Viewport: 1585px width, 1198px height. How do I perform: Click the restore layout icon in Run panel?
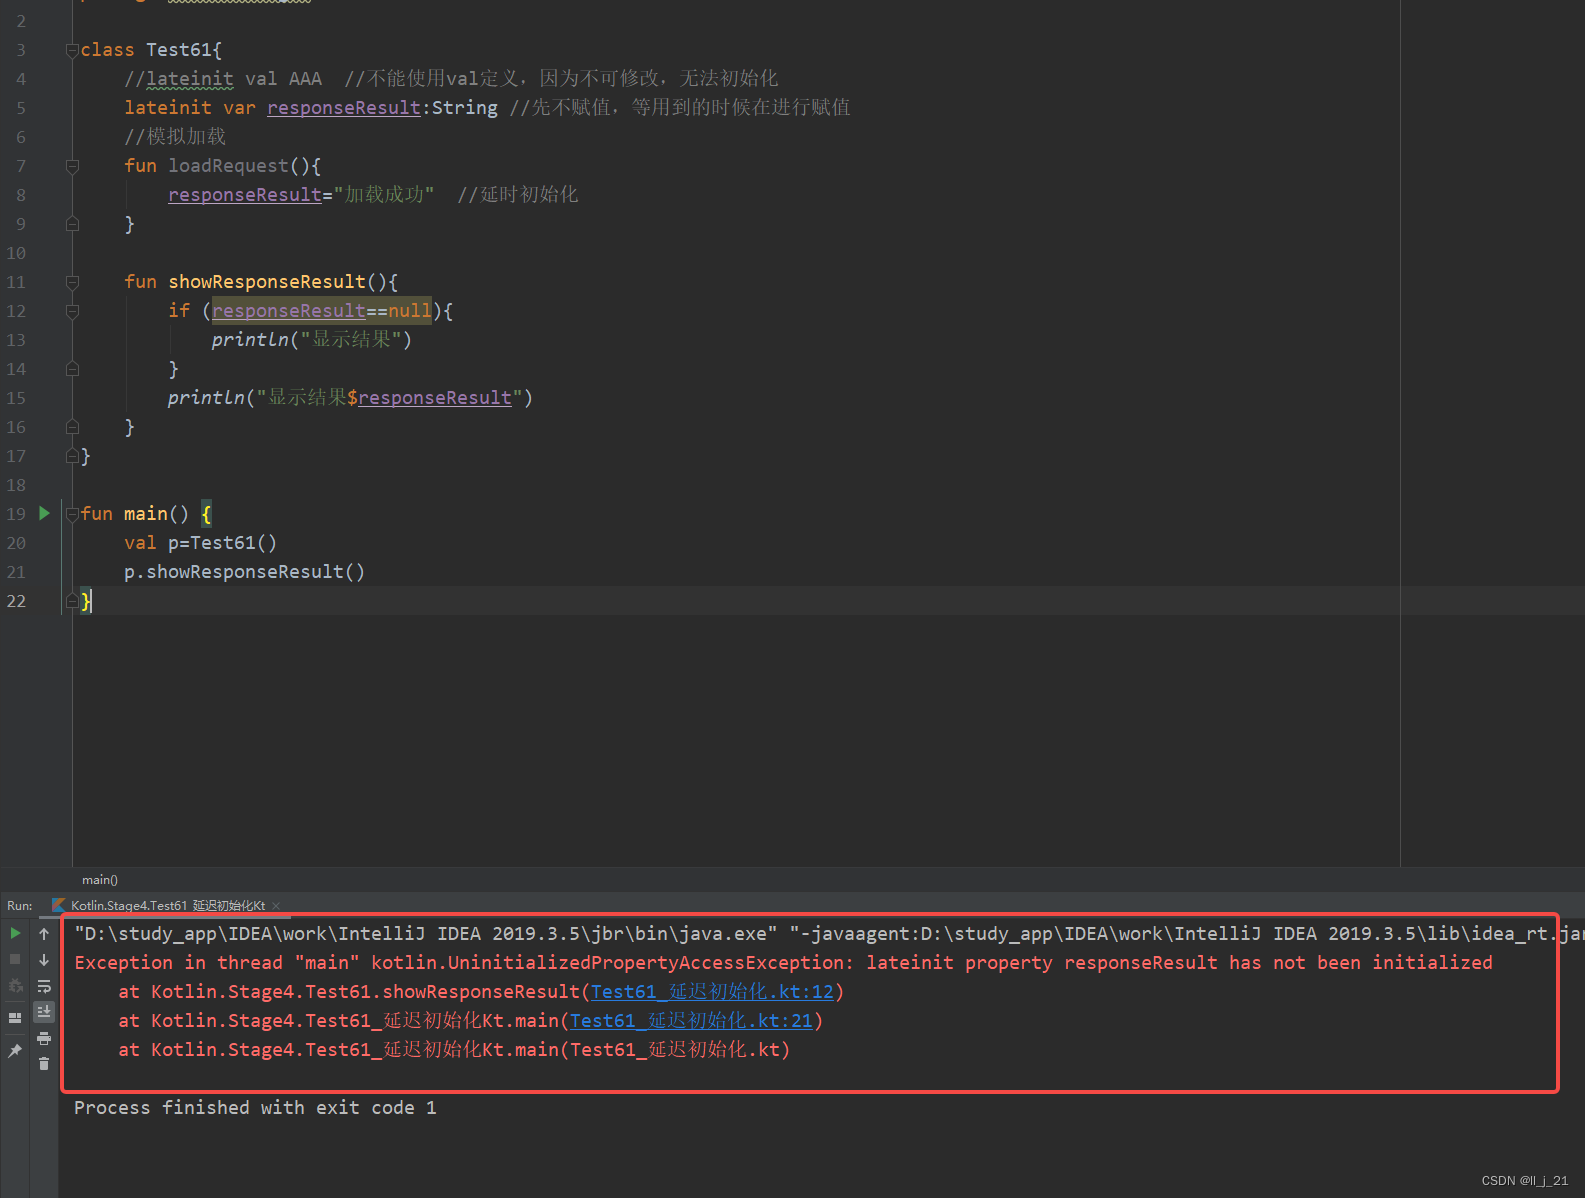click(x=15, y=1018)
